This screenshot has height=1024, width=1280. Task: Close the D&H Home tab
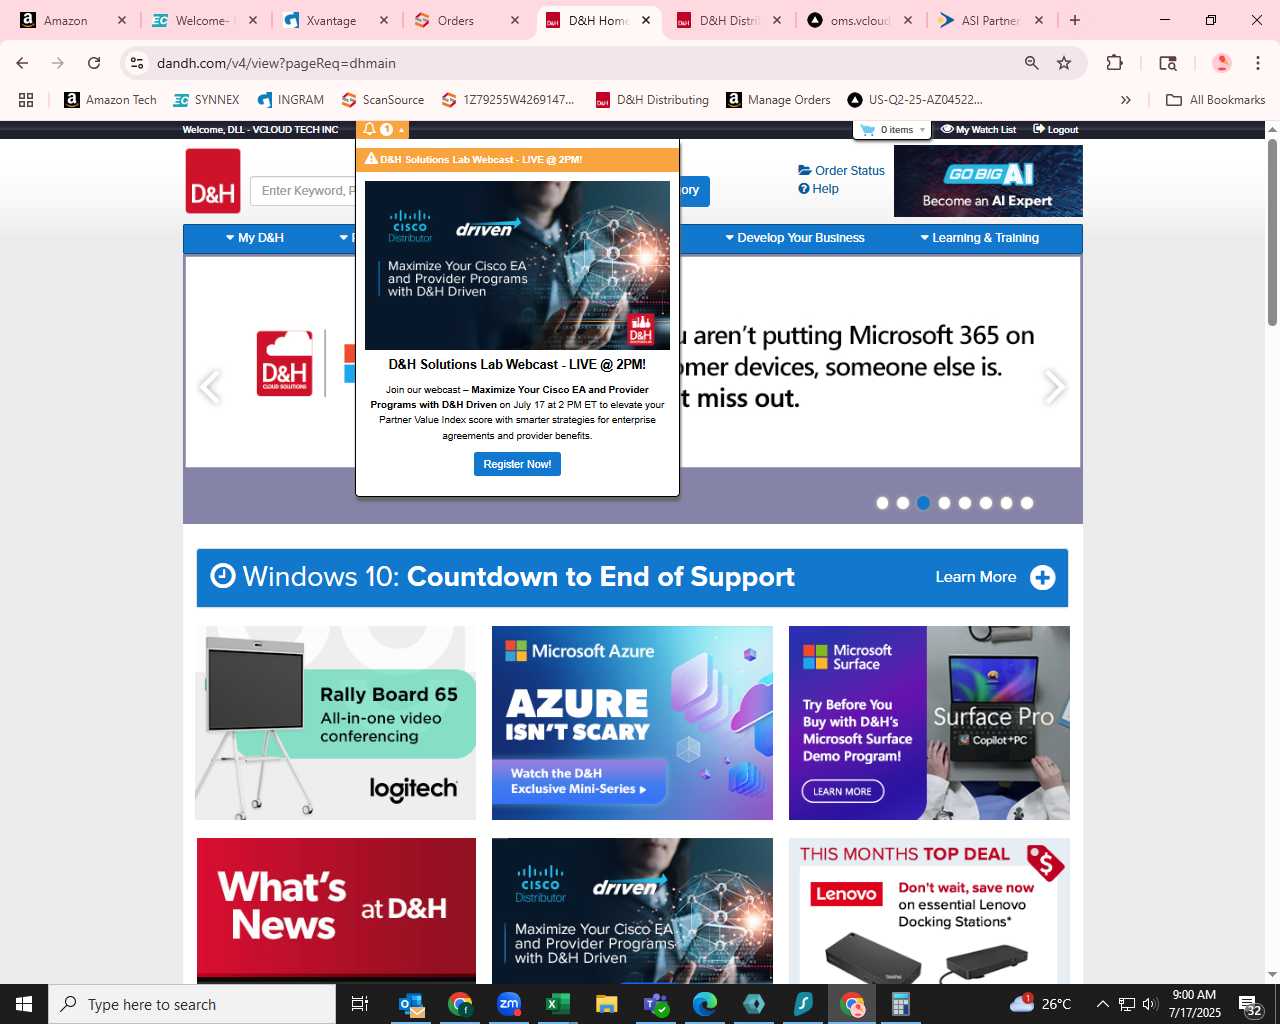[x=646, y=20]
